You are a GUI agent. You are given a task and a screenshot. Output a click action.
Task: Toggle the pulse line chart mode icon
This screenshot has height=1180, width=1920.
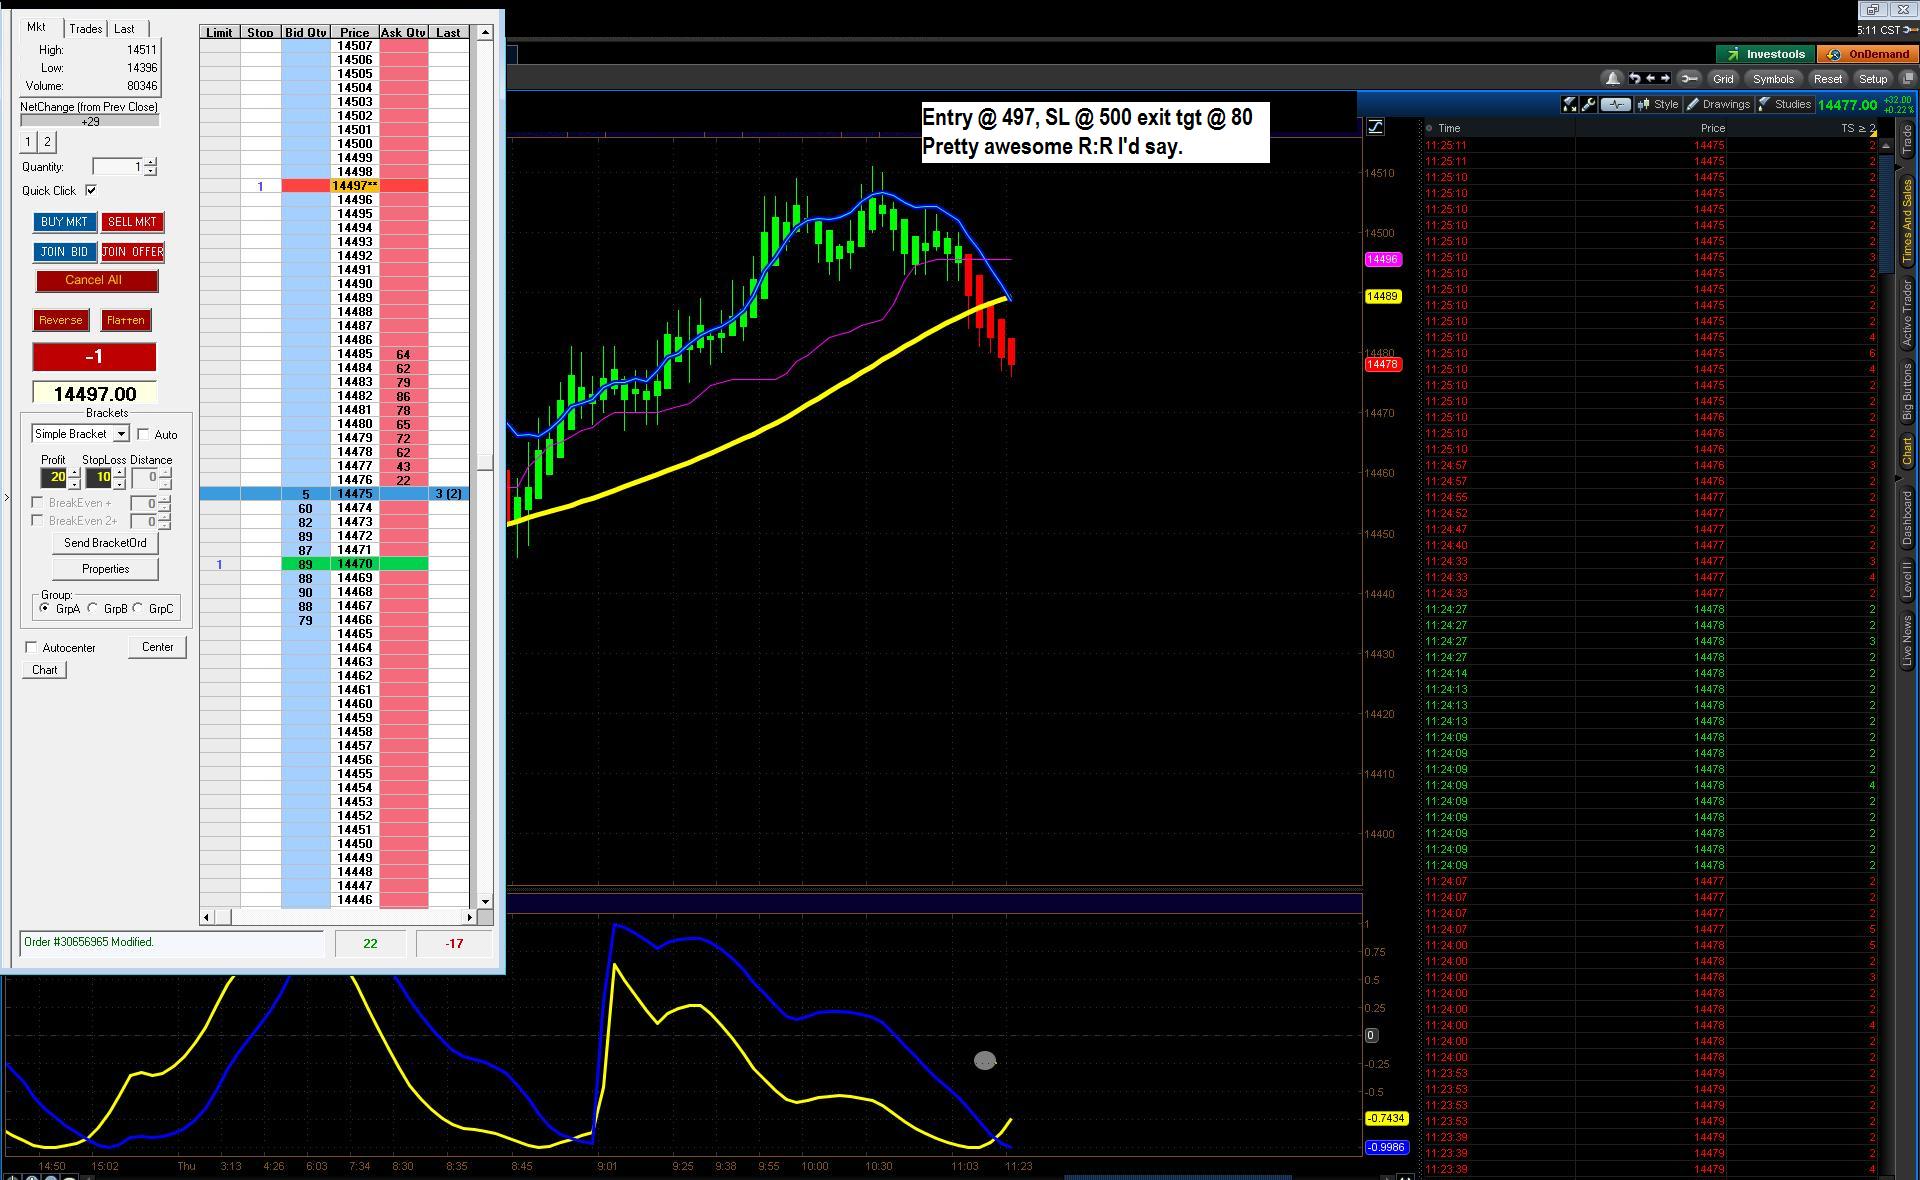[x=1615, y=104]
